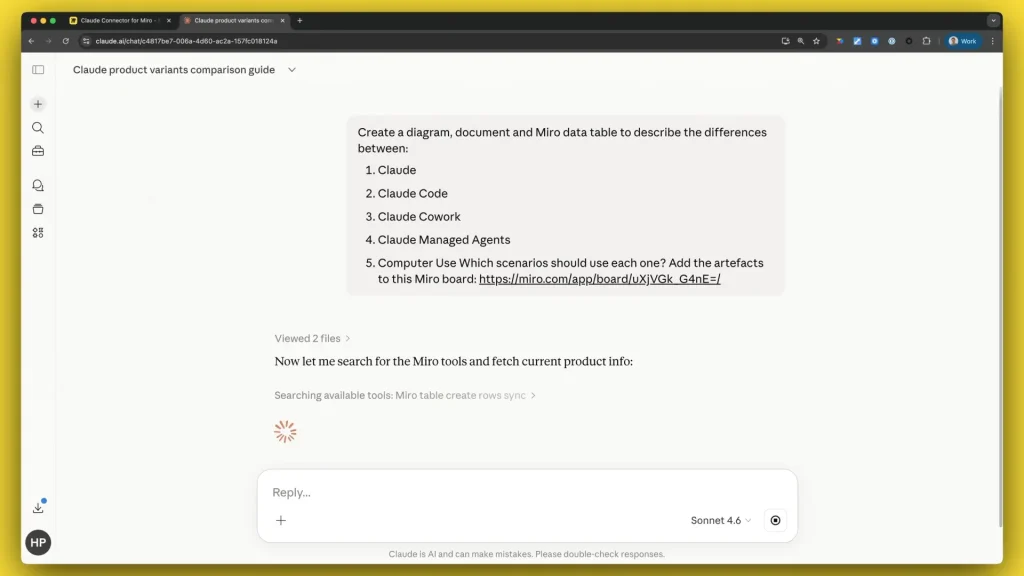Click the attachment plus icon in reply box
Viewport: 1024px width, 576px height.
pyautogui.click(x=281, y=520)
